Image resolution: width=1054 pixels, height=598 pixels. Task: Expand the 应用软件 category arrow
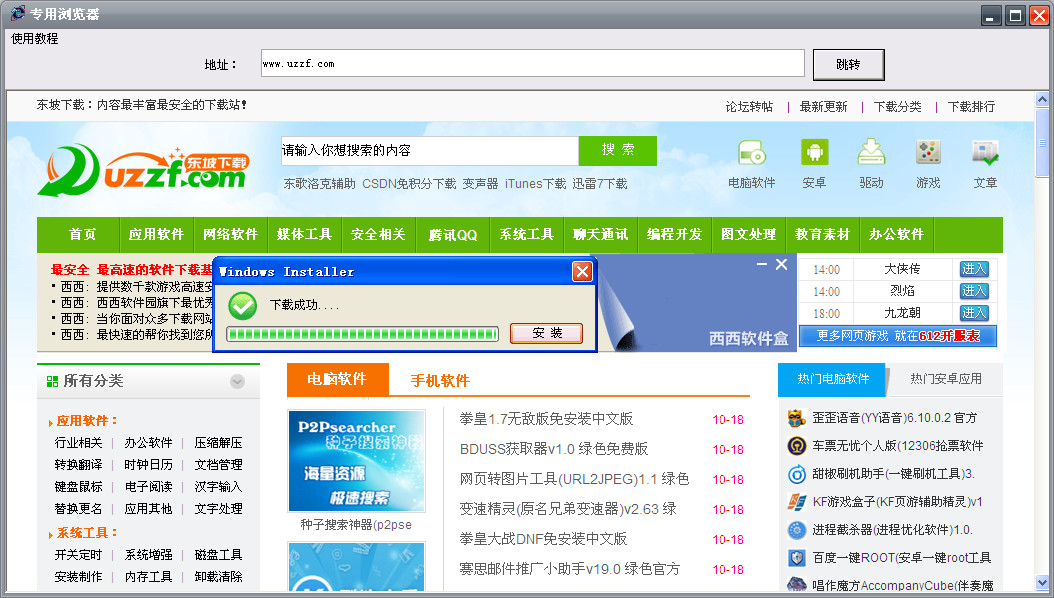50,422
